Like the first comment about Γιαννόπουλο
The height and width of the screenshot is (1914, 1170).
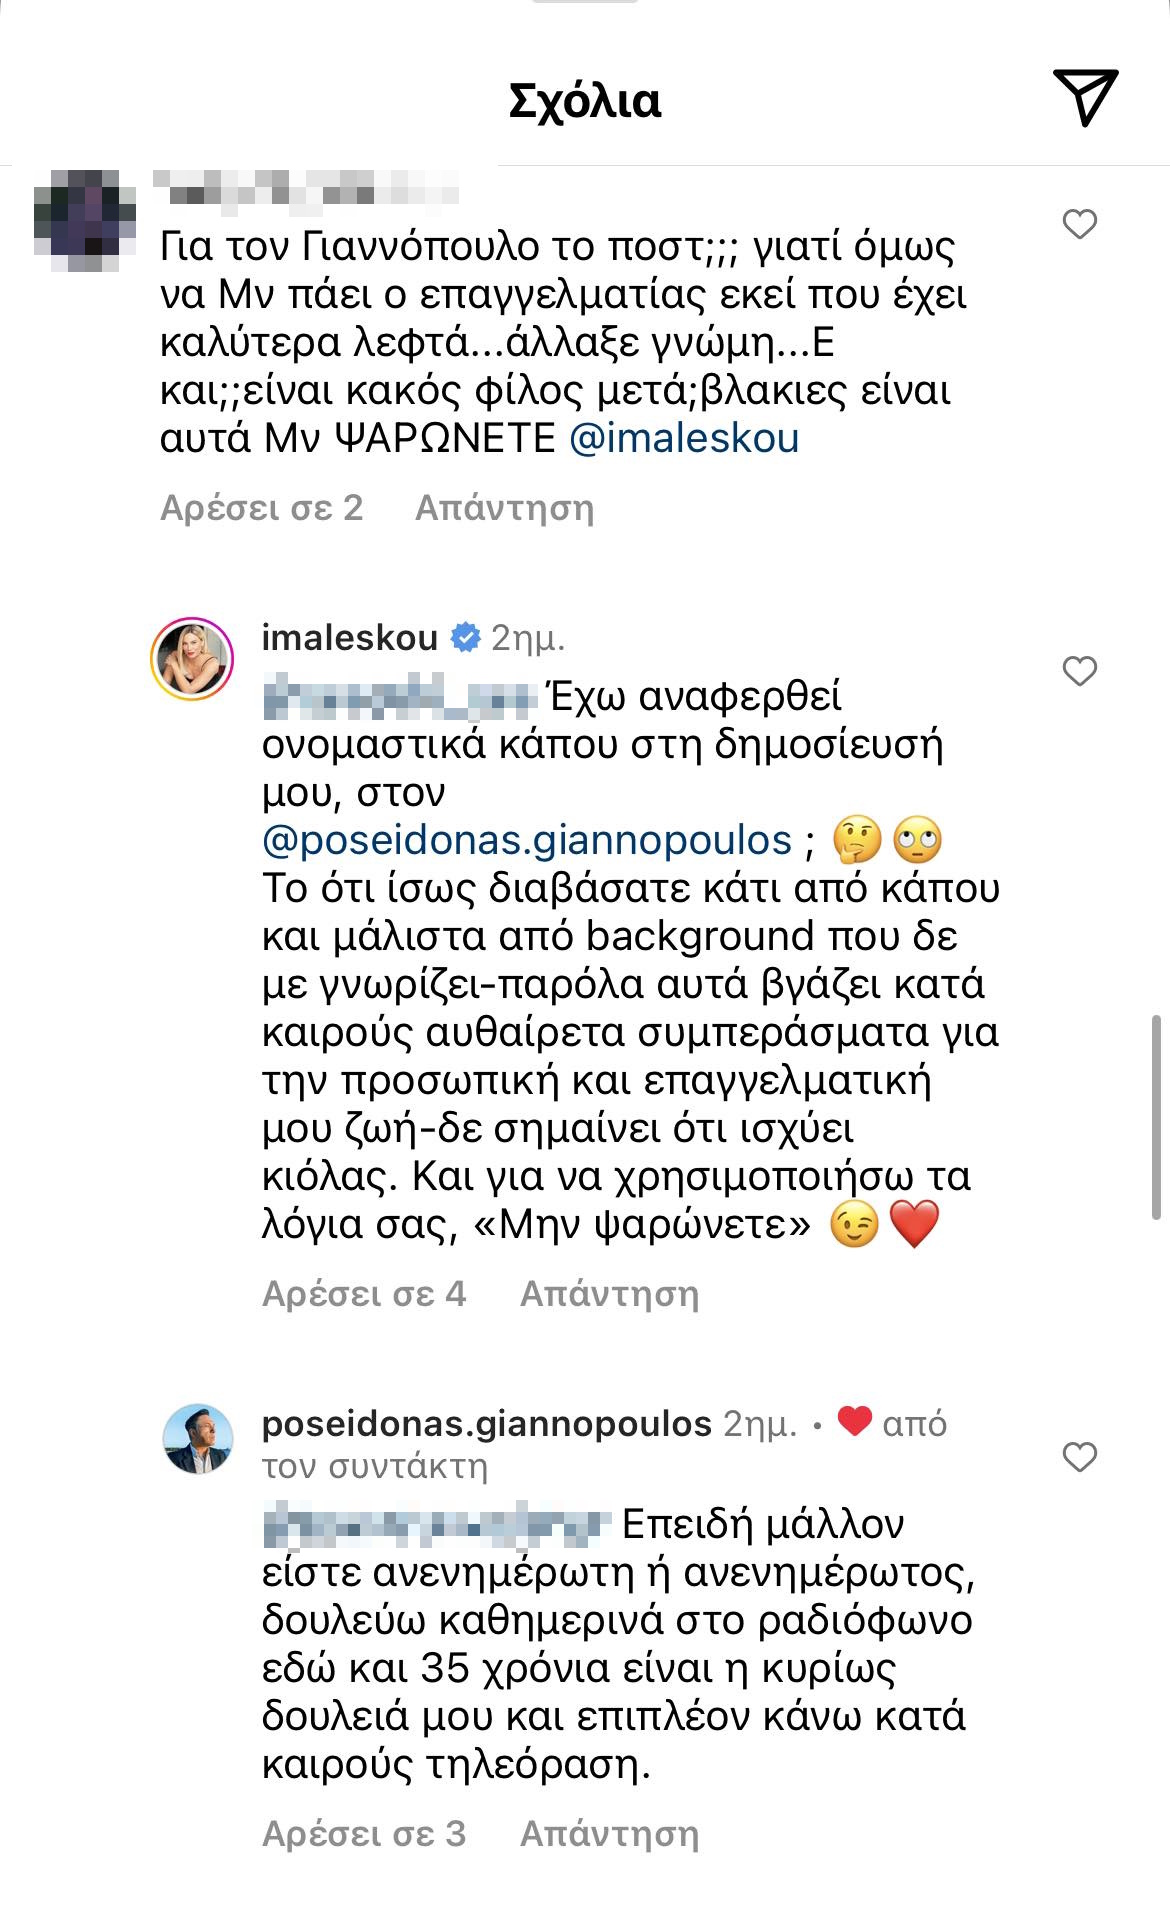pyautogui.click(x=1080, y=224)
